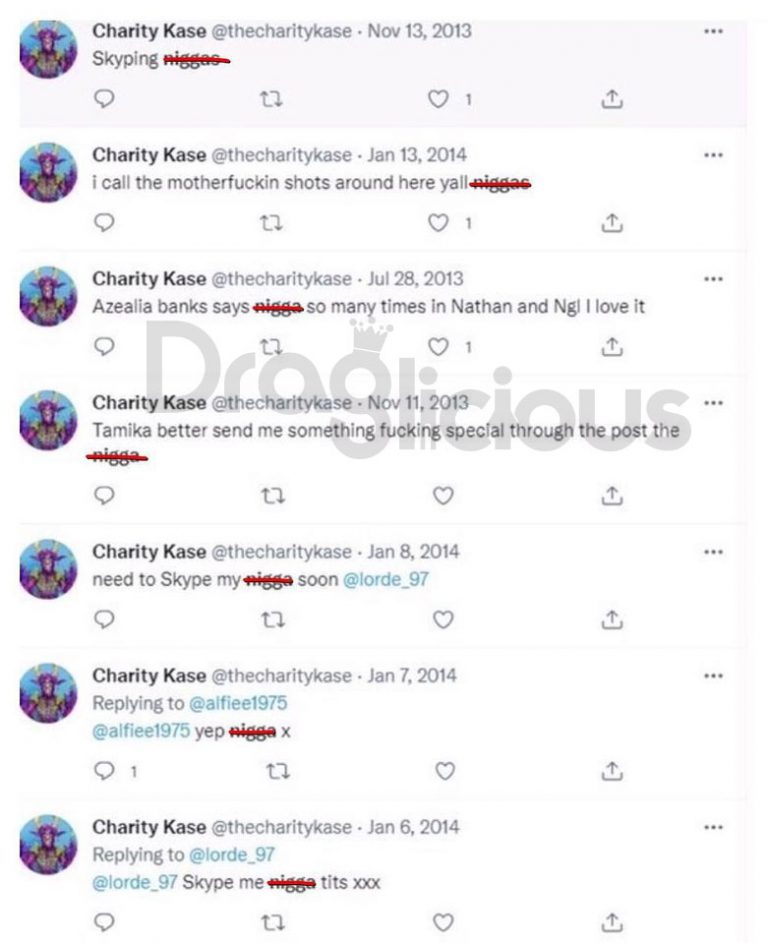Screen dimensions: 768x943
Task: Open the @lorde_97 mention in Jan 8 tweet
Action: [386, 579]
